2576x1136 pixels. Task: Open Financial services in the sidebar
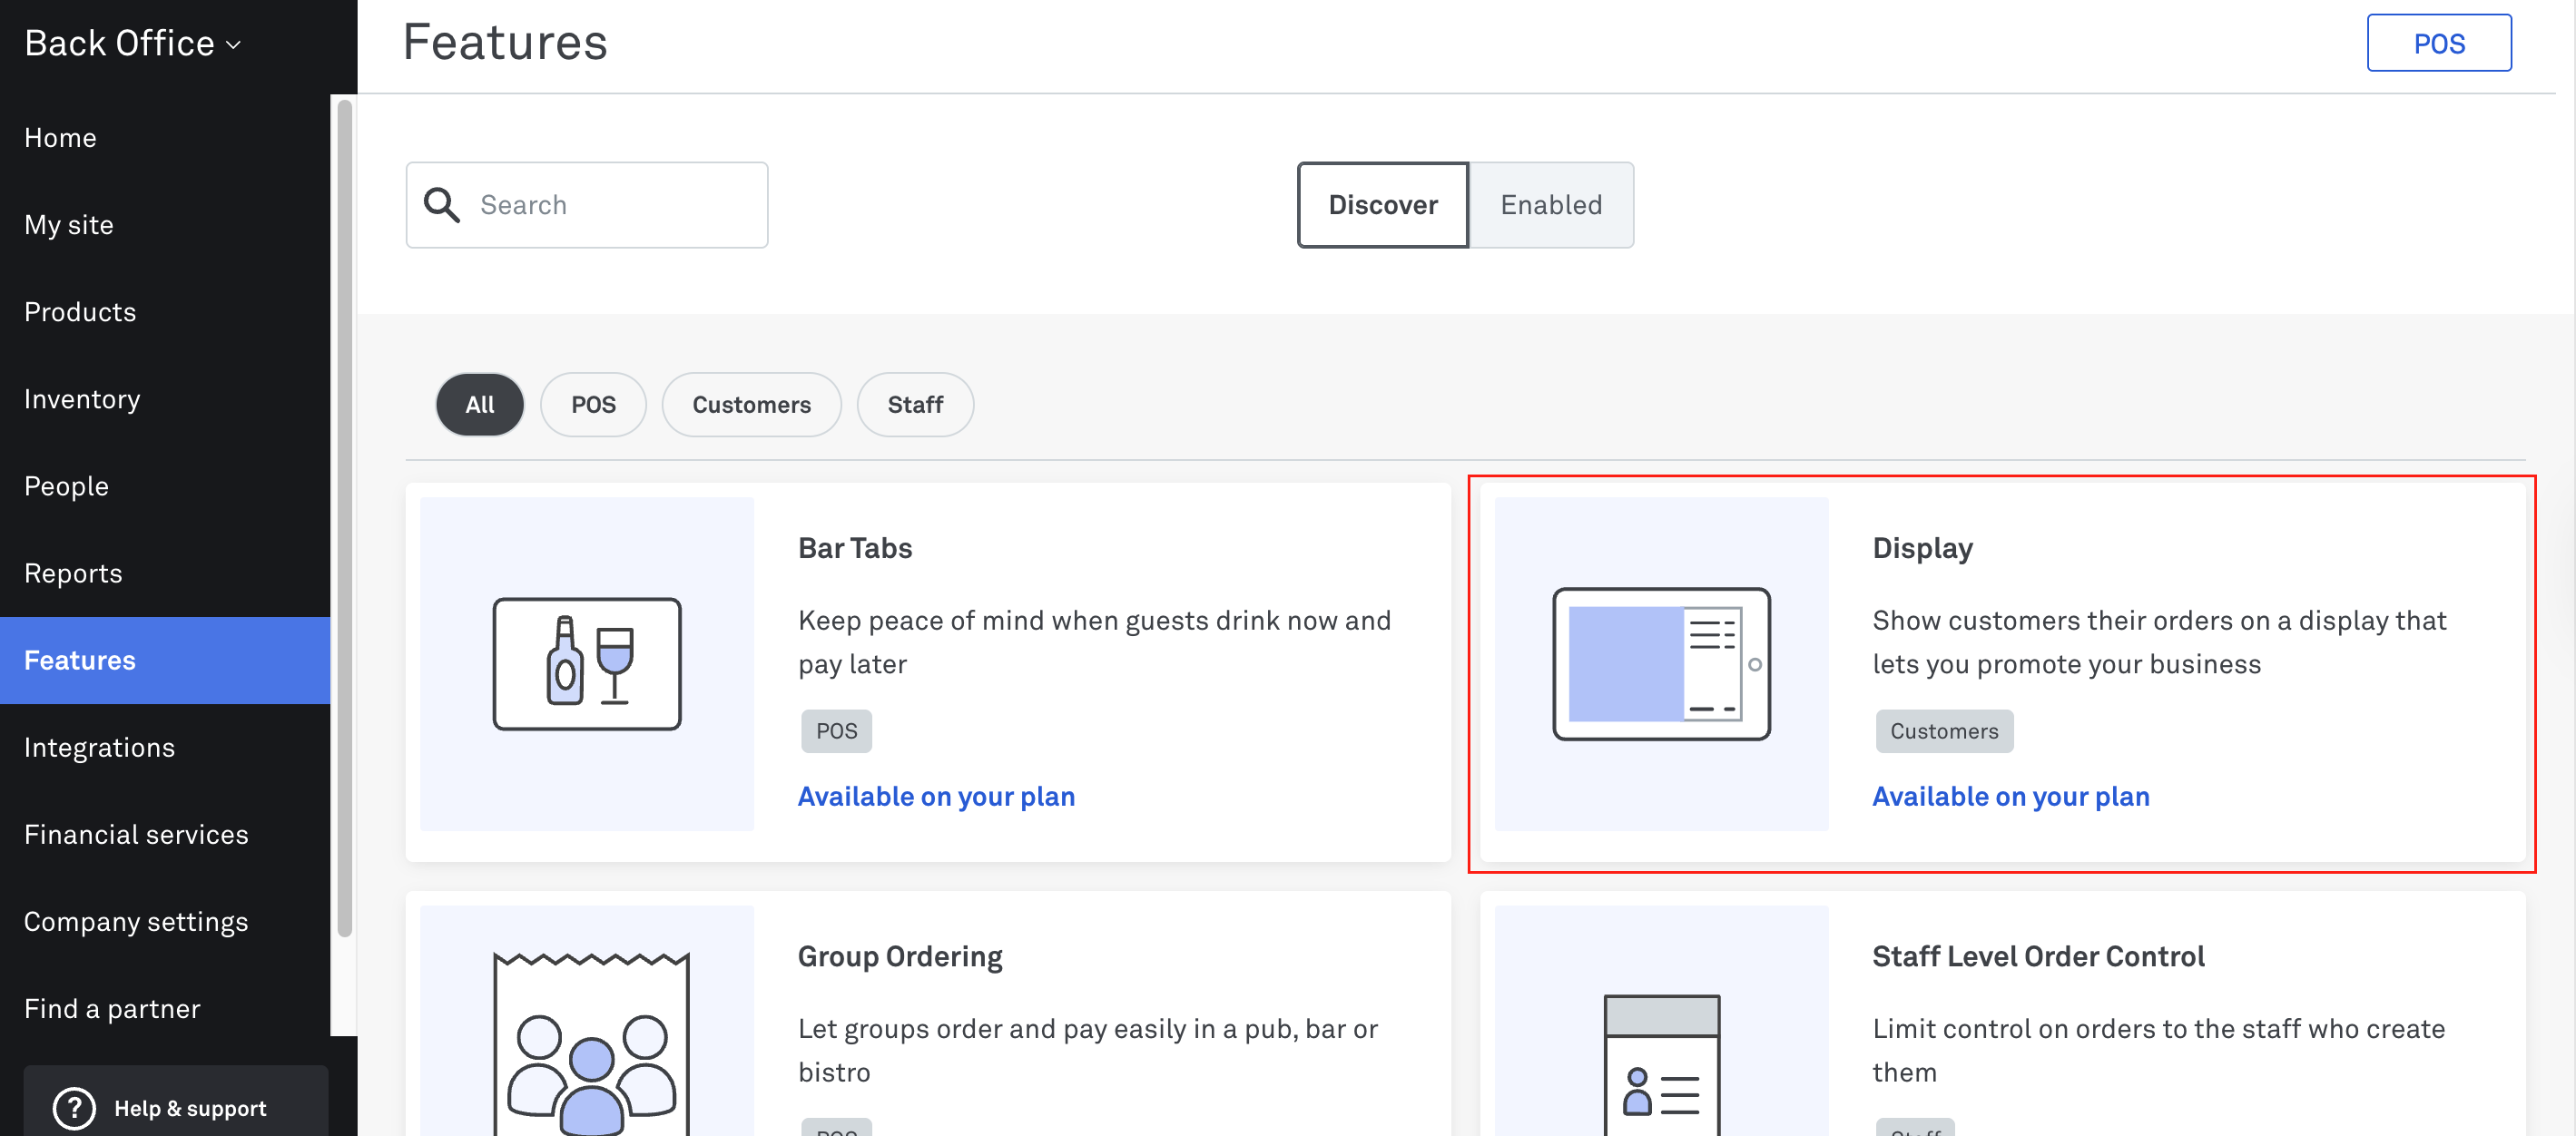(165, 834)
